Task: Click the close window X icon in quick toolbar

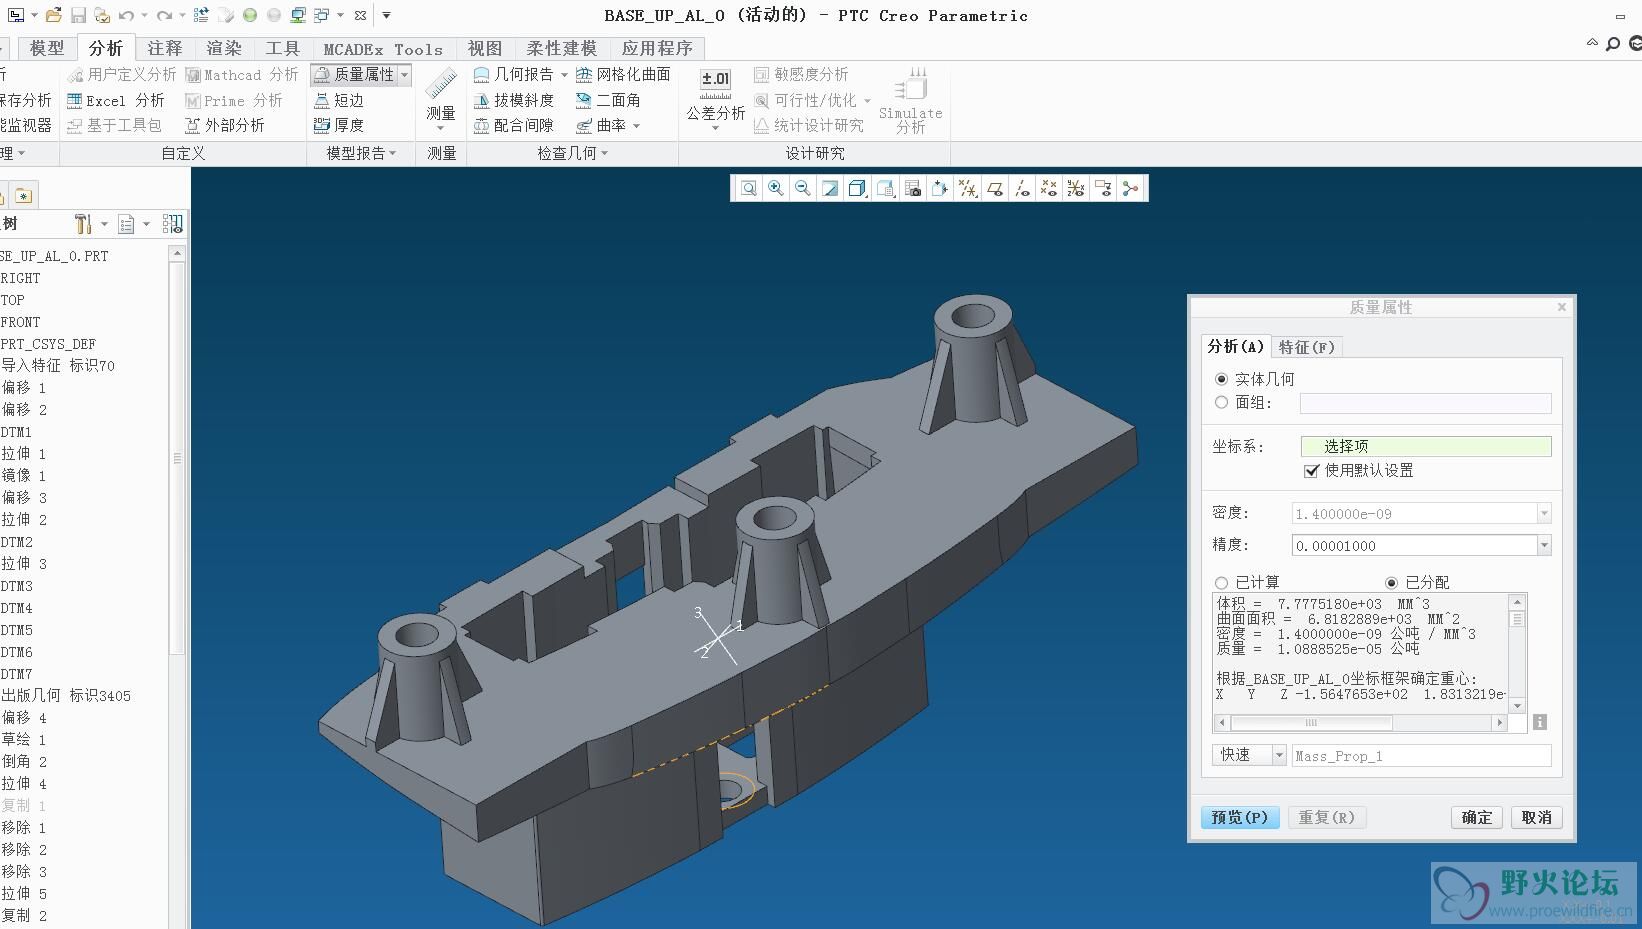Action: click(x=360, y=15)
